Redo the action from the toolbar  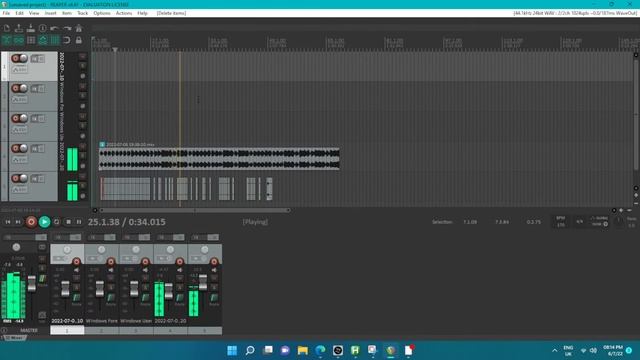pyautogui.click(x=67, y=28)
